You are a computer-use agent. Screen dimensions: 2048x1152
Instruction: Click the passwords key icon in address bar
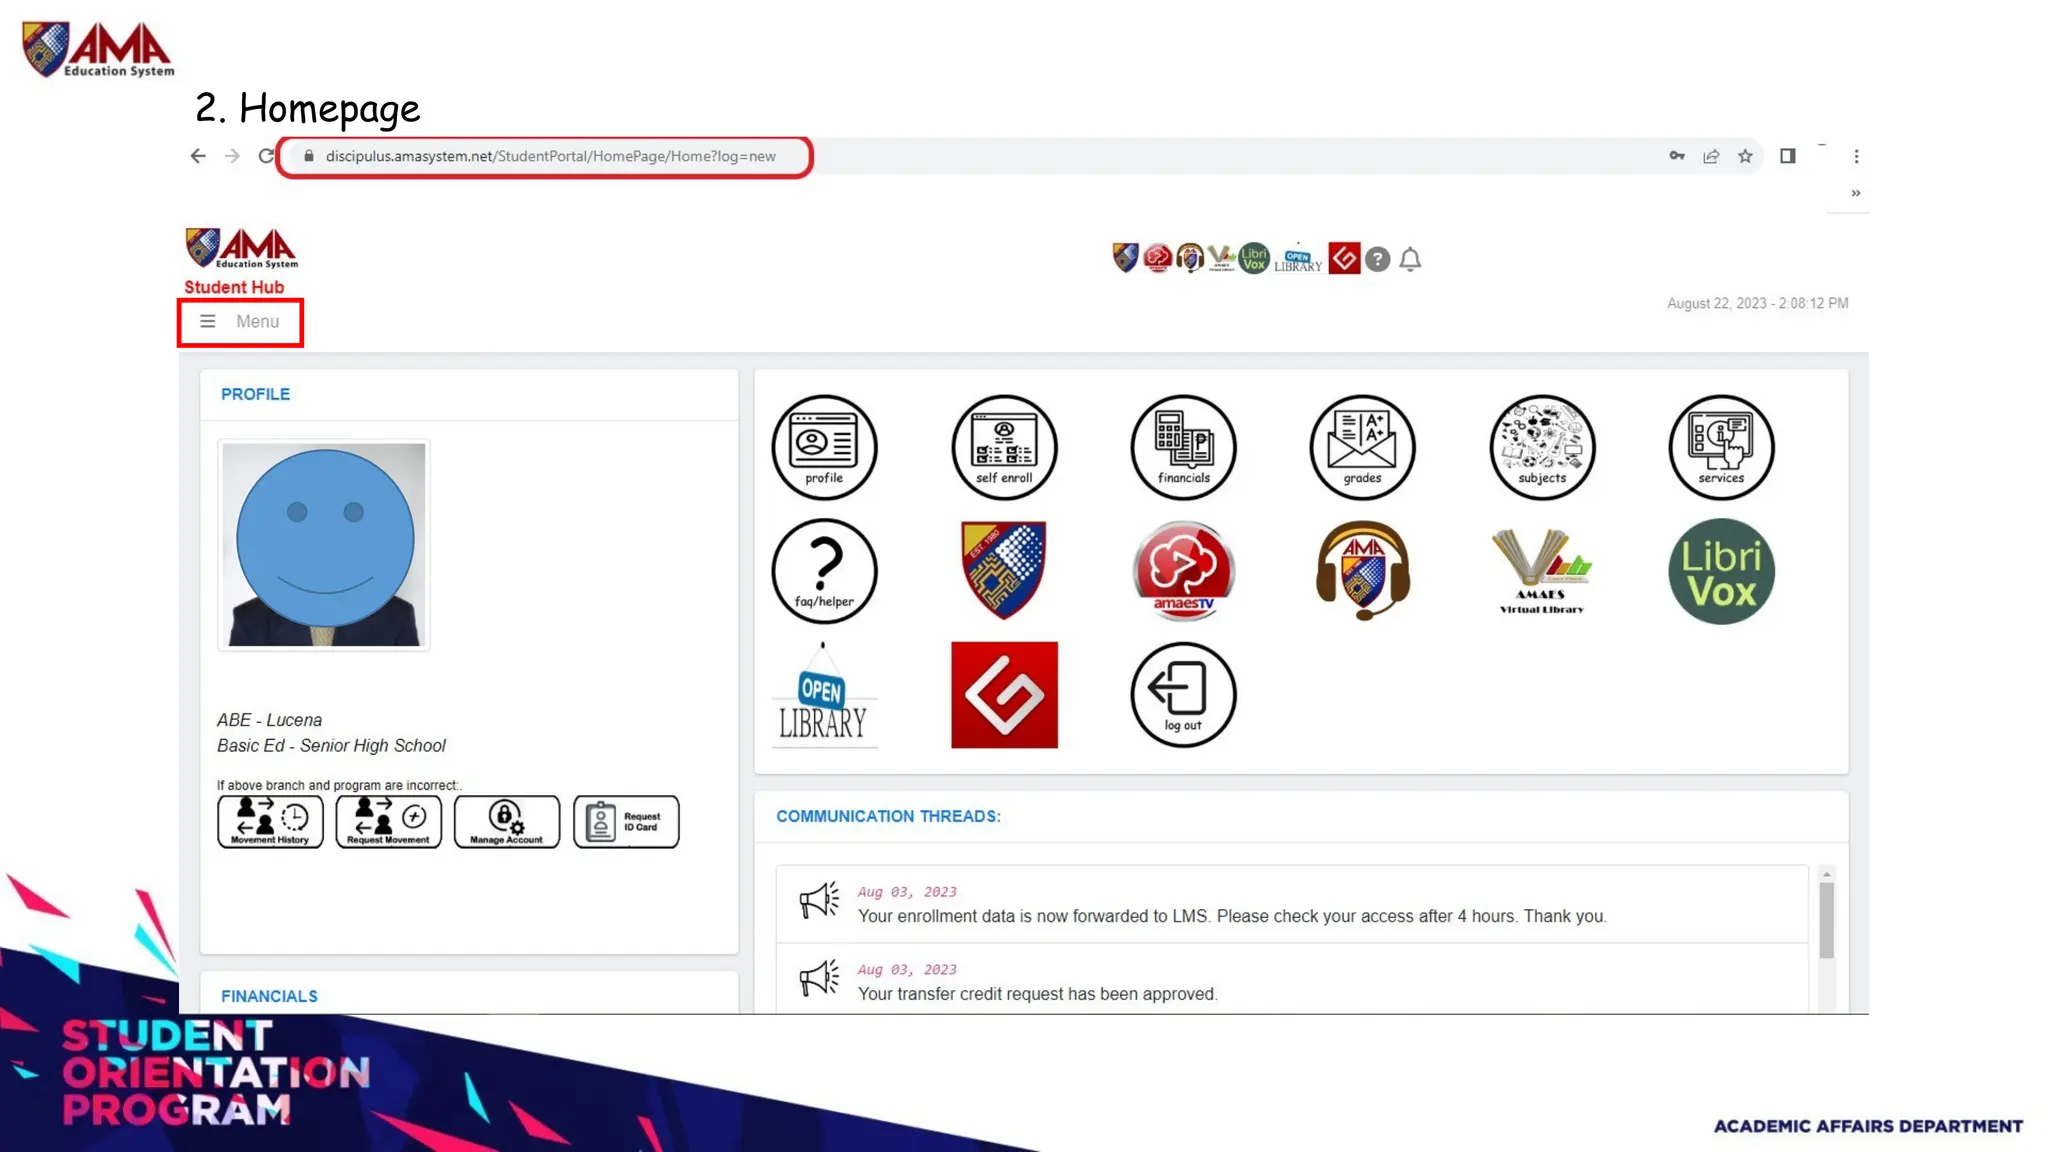point(1677,157)
